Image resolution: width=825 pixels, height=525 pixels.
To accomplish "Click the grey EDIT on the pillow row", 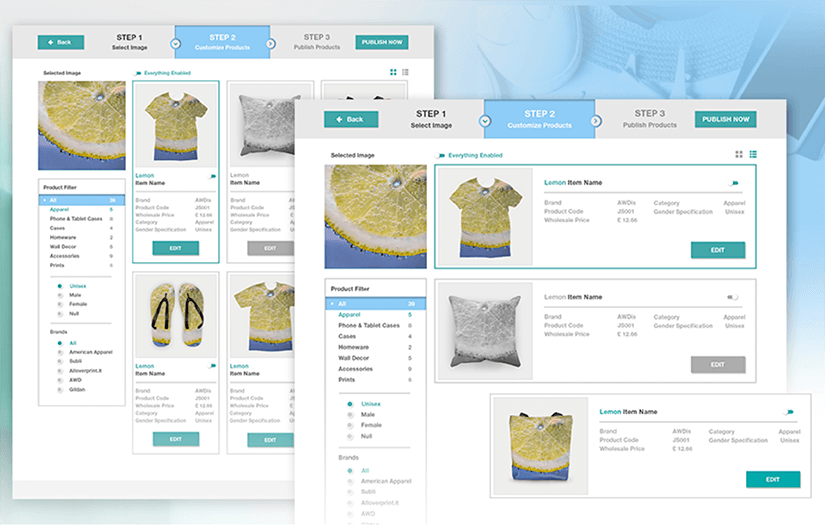I will click(x=718, y=365).
